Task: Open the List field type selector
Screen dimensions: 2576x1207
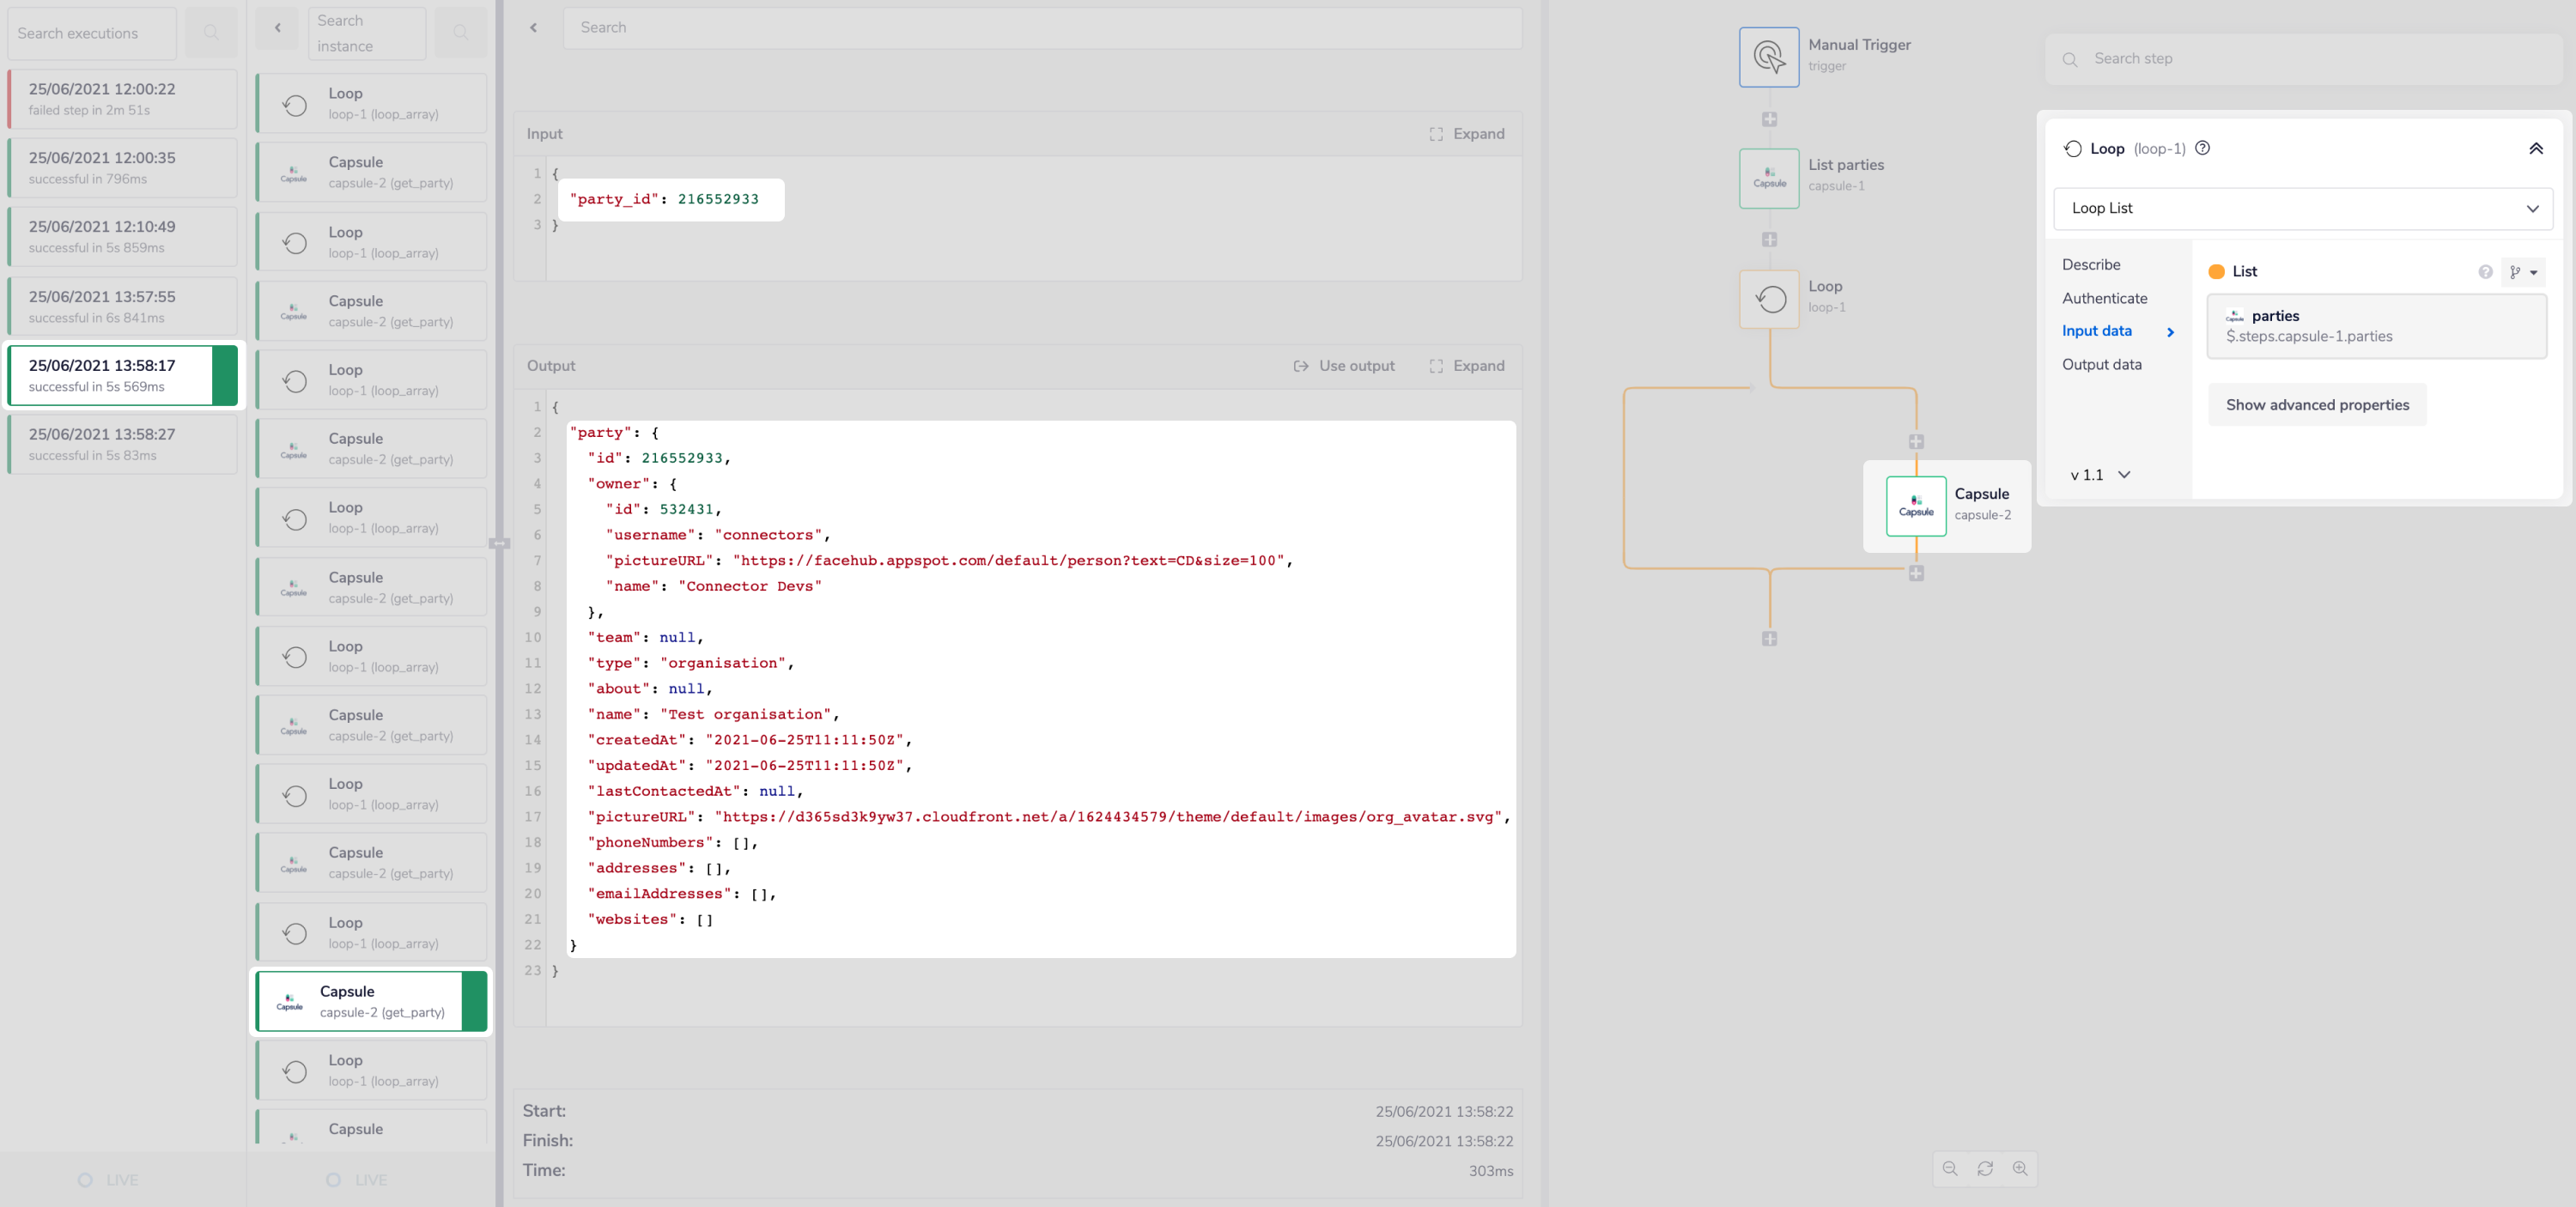Action: 2522,272
